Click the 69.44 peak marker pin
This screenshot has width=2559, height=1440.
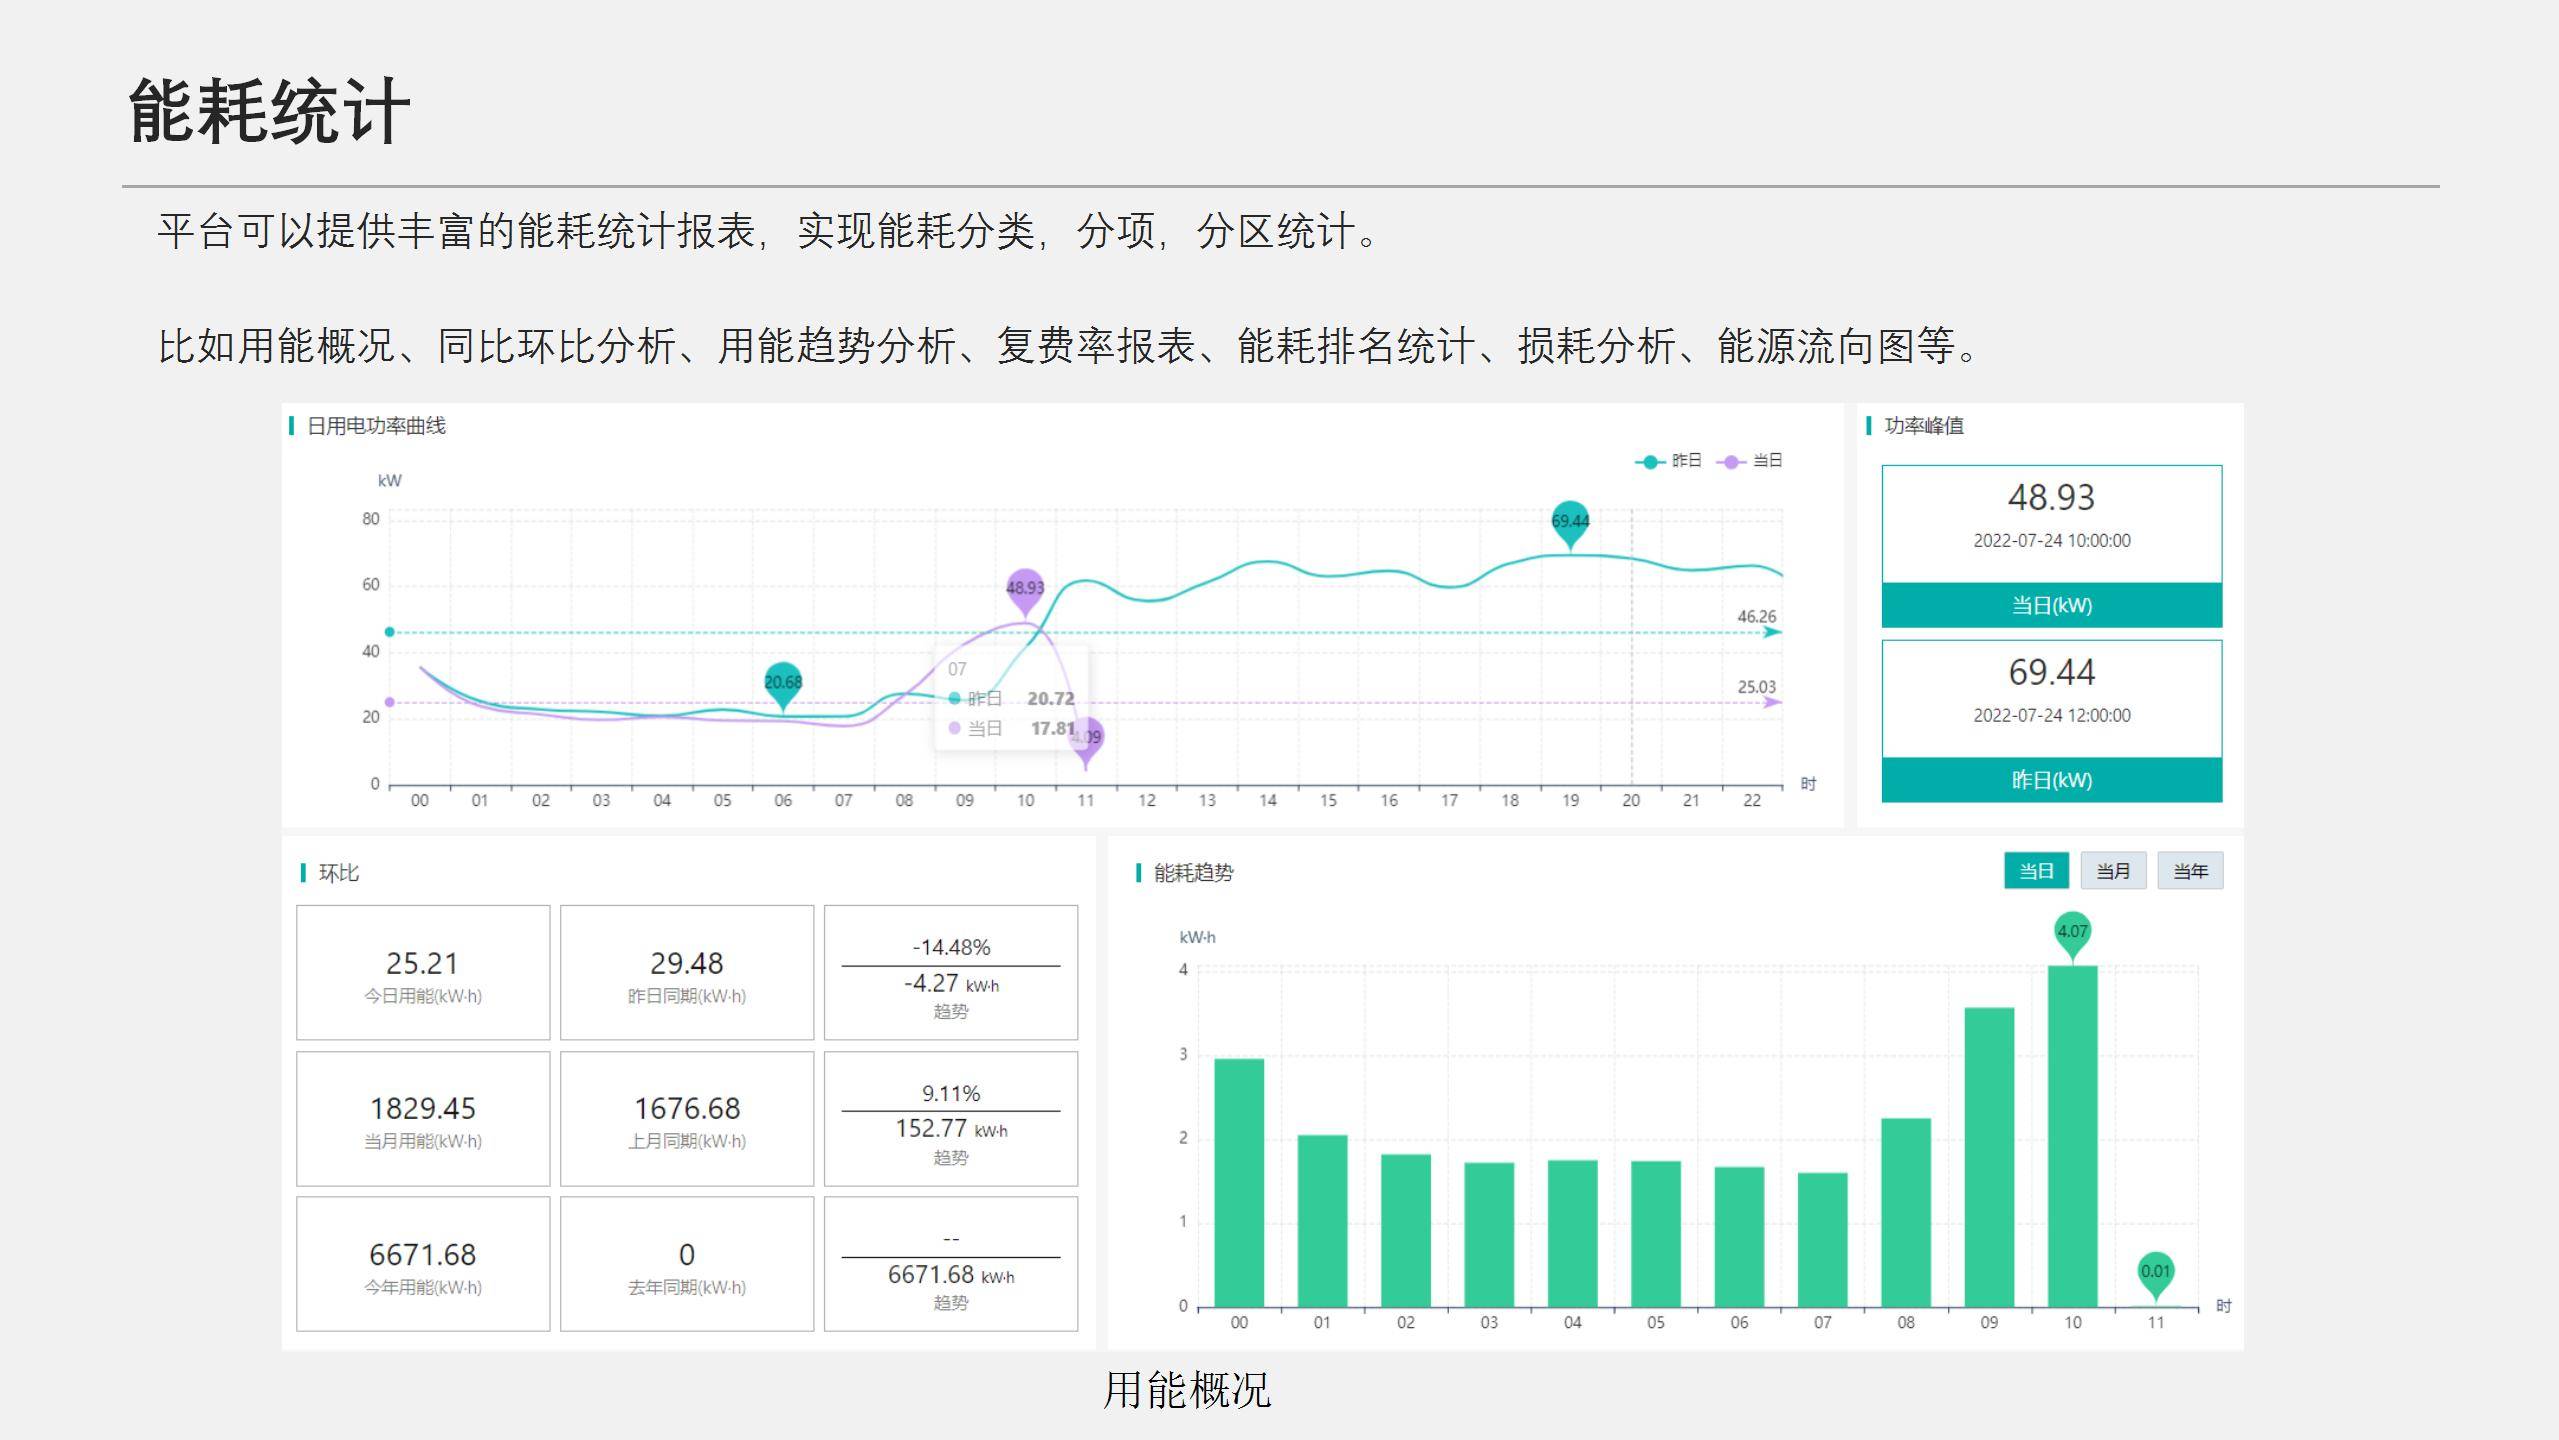point(1570,521)
